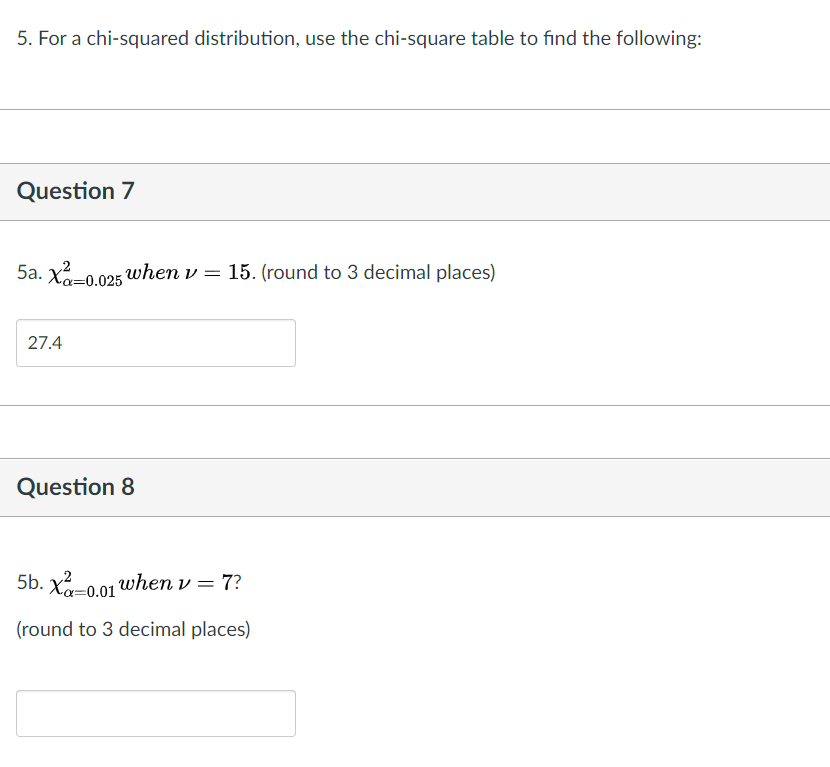Click the value 27.4 inside the answer box
This screenshot has width=830, height=767.
[43, 342]
